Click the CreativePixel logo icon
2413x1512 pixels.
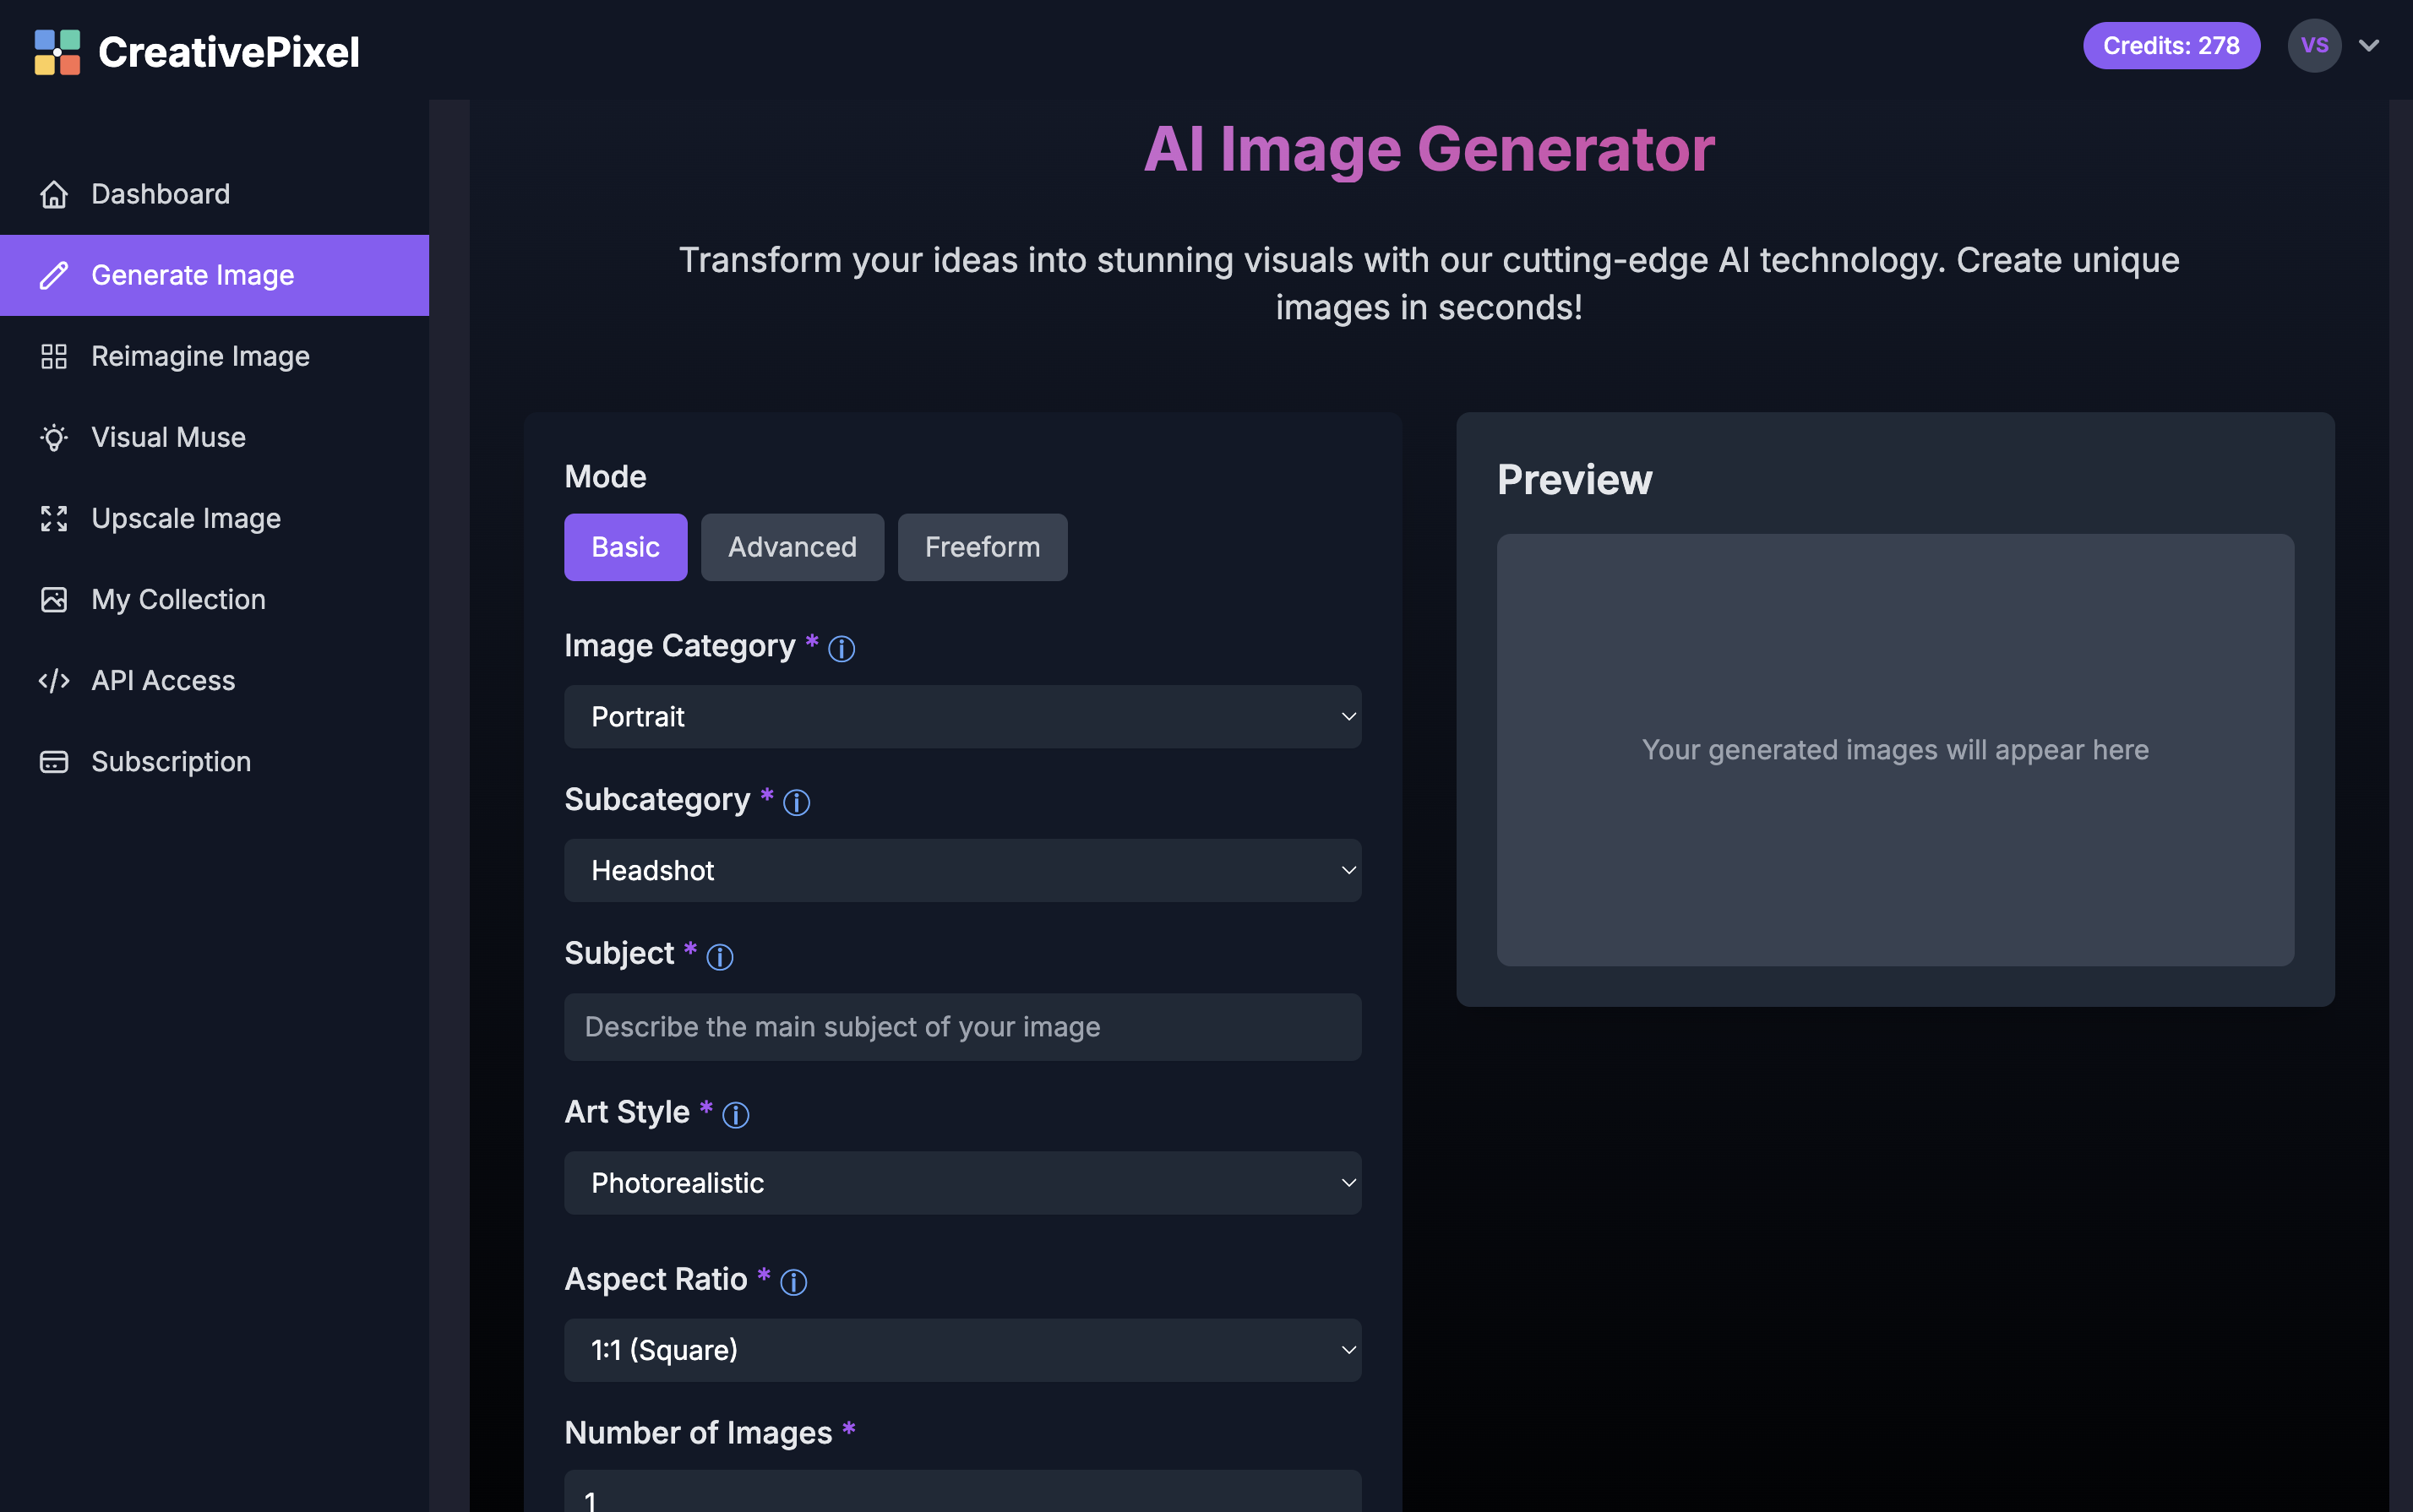pos(57,52)
